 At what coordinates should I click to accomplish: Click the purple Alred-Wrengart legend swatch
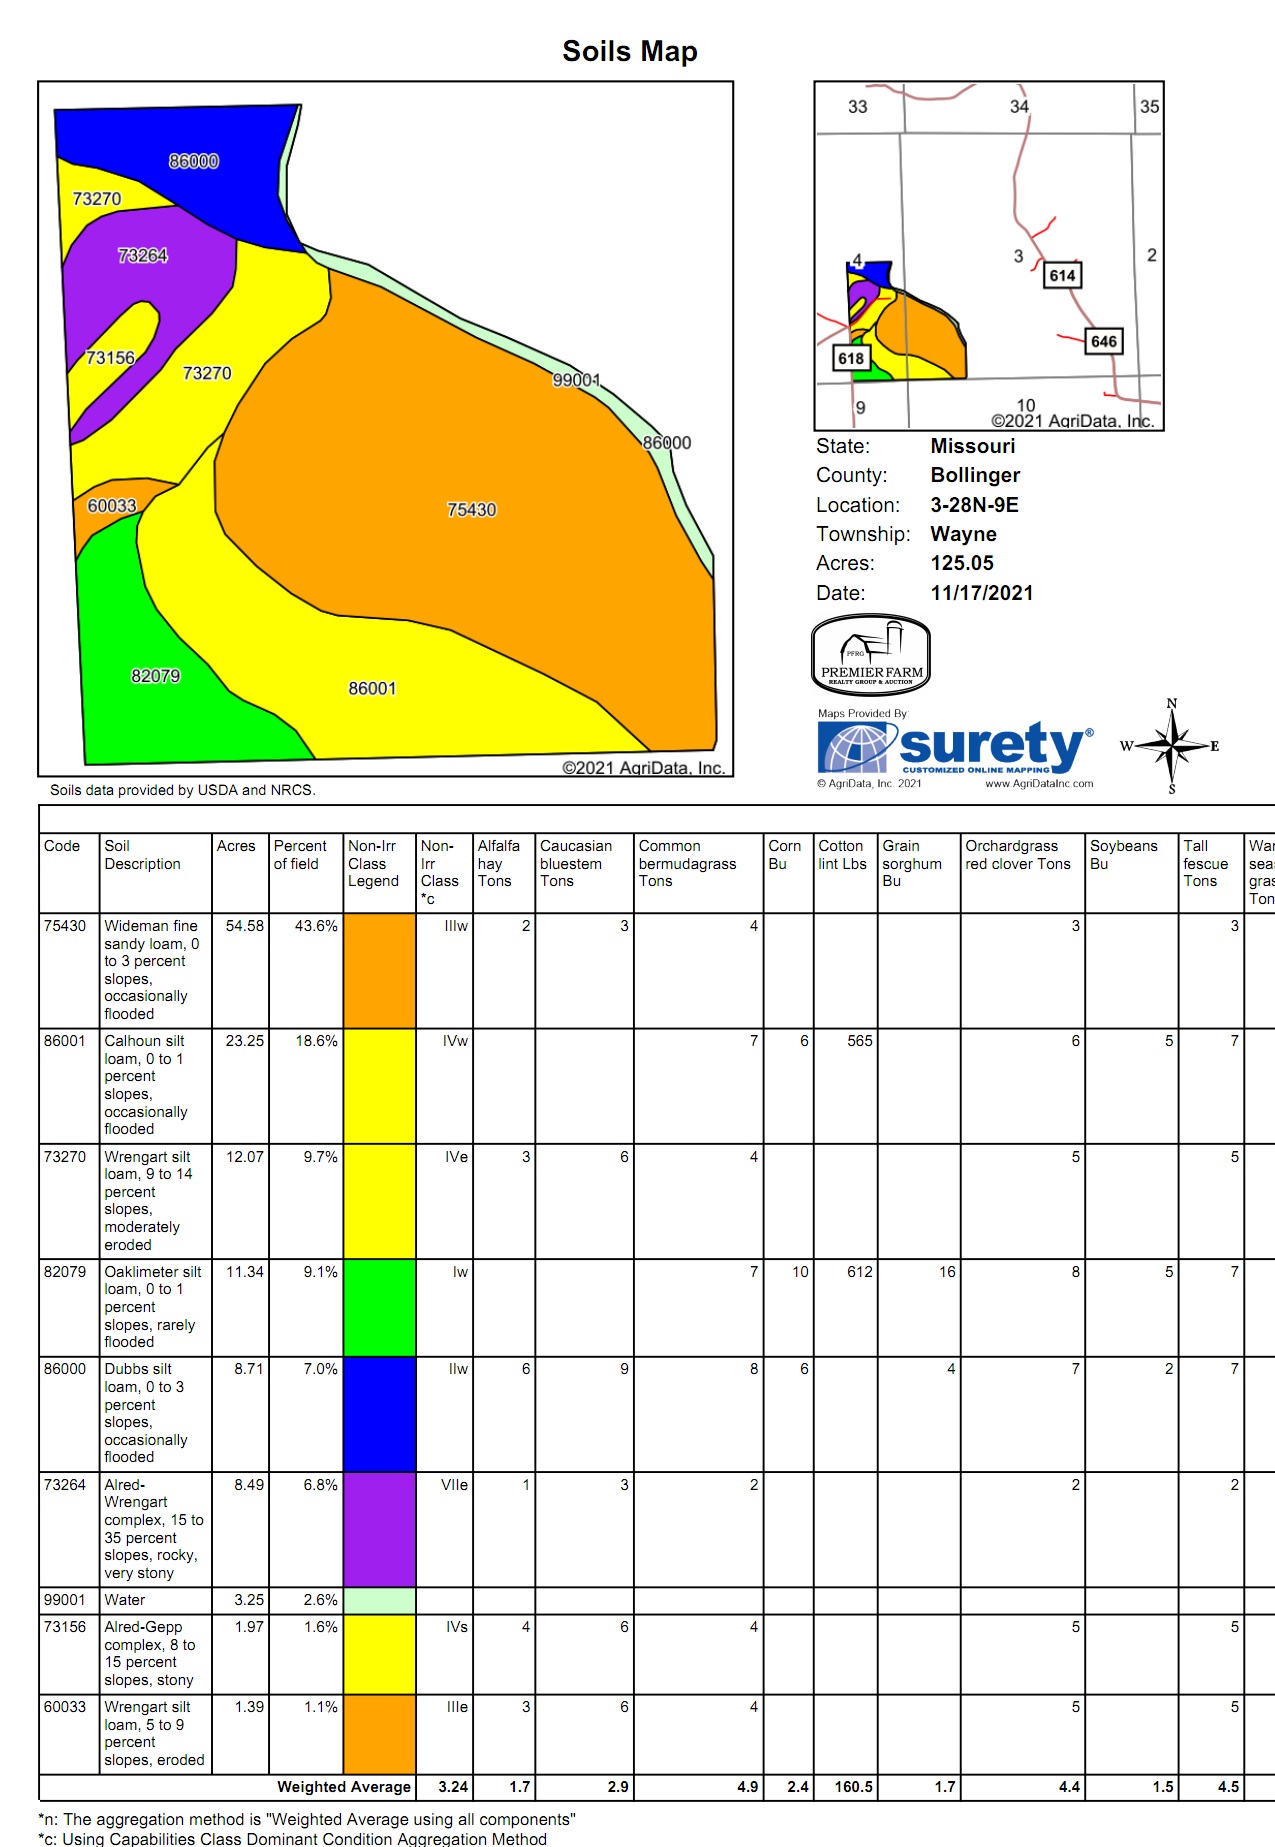(379, 1528)
